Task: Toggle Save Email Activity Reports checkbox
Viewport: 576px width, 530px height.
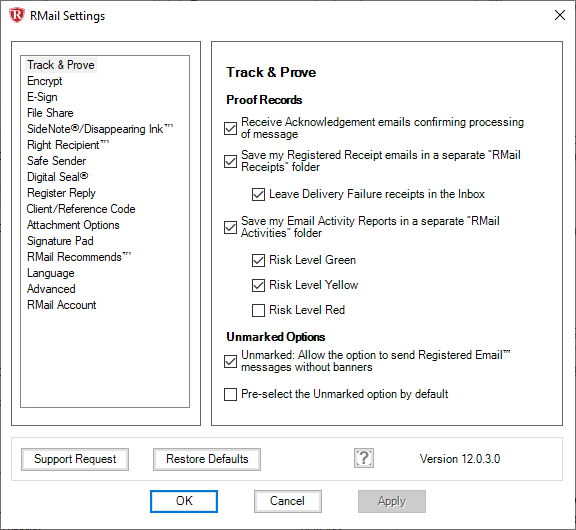Action: pos(230,227)
